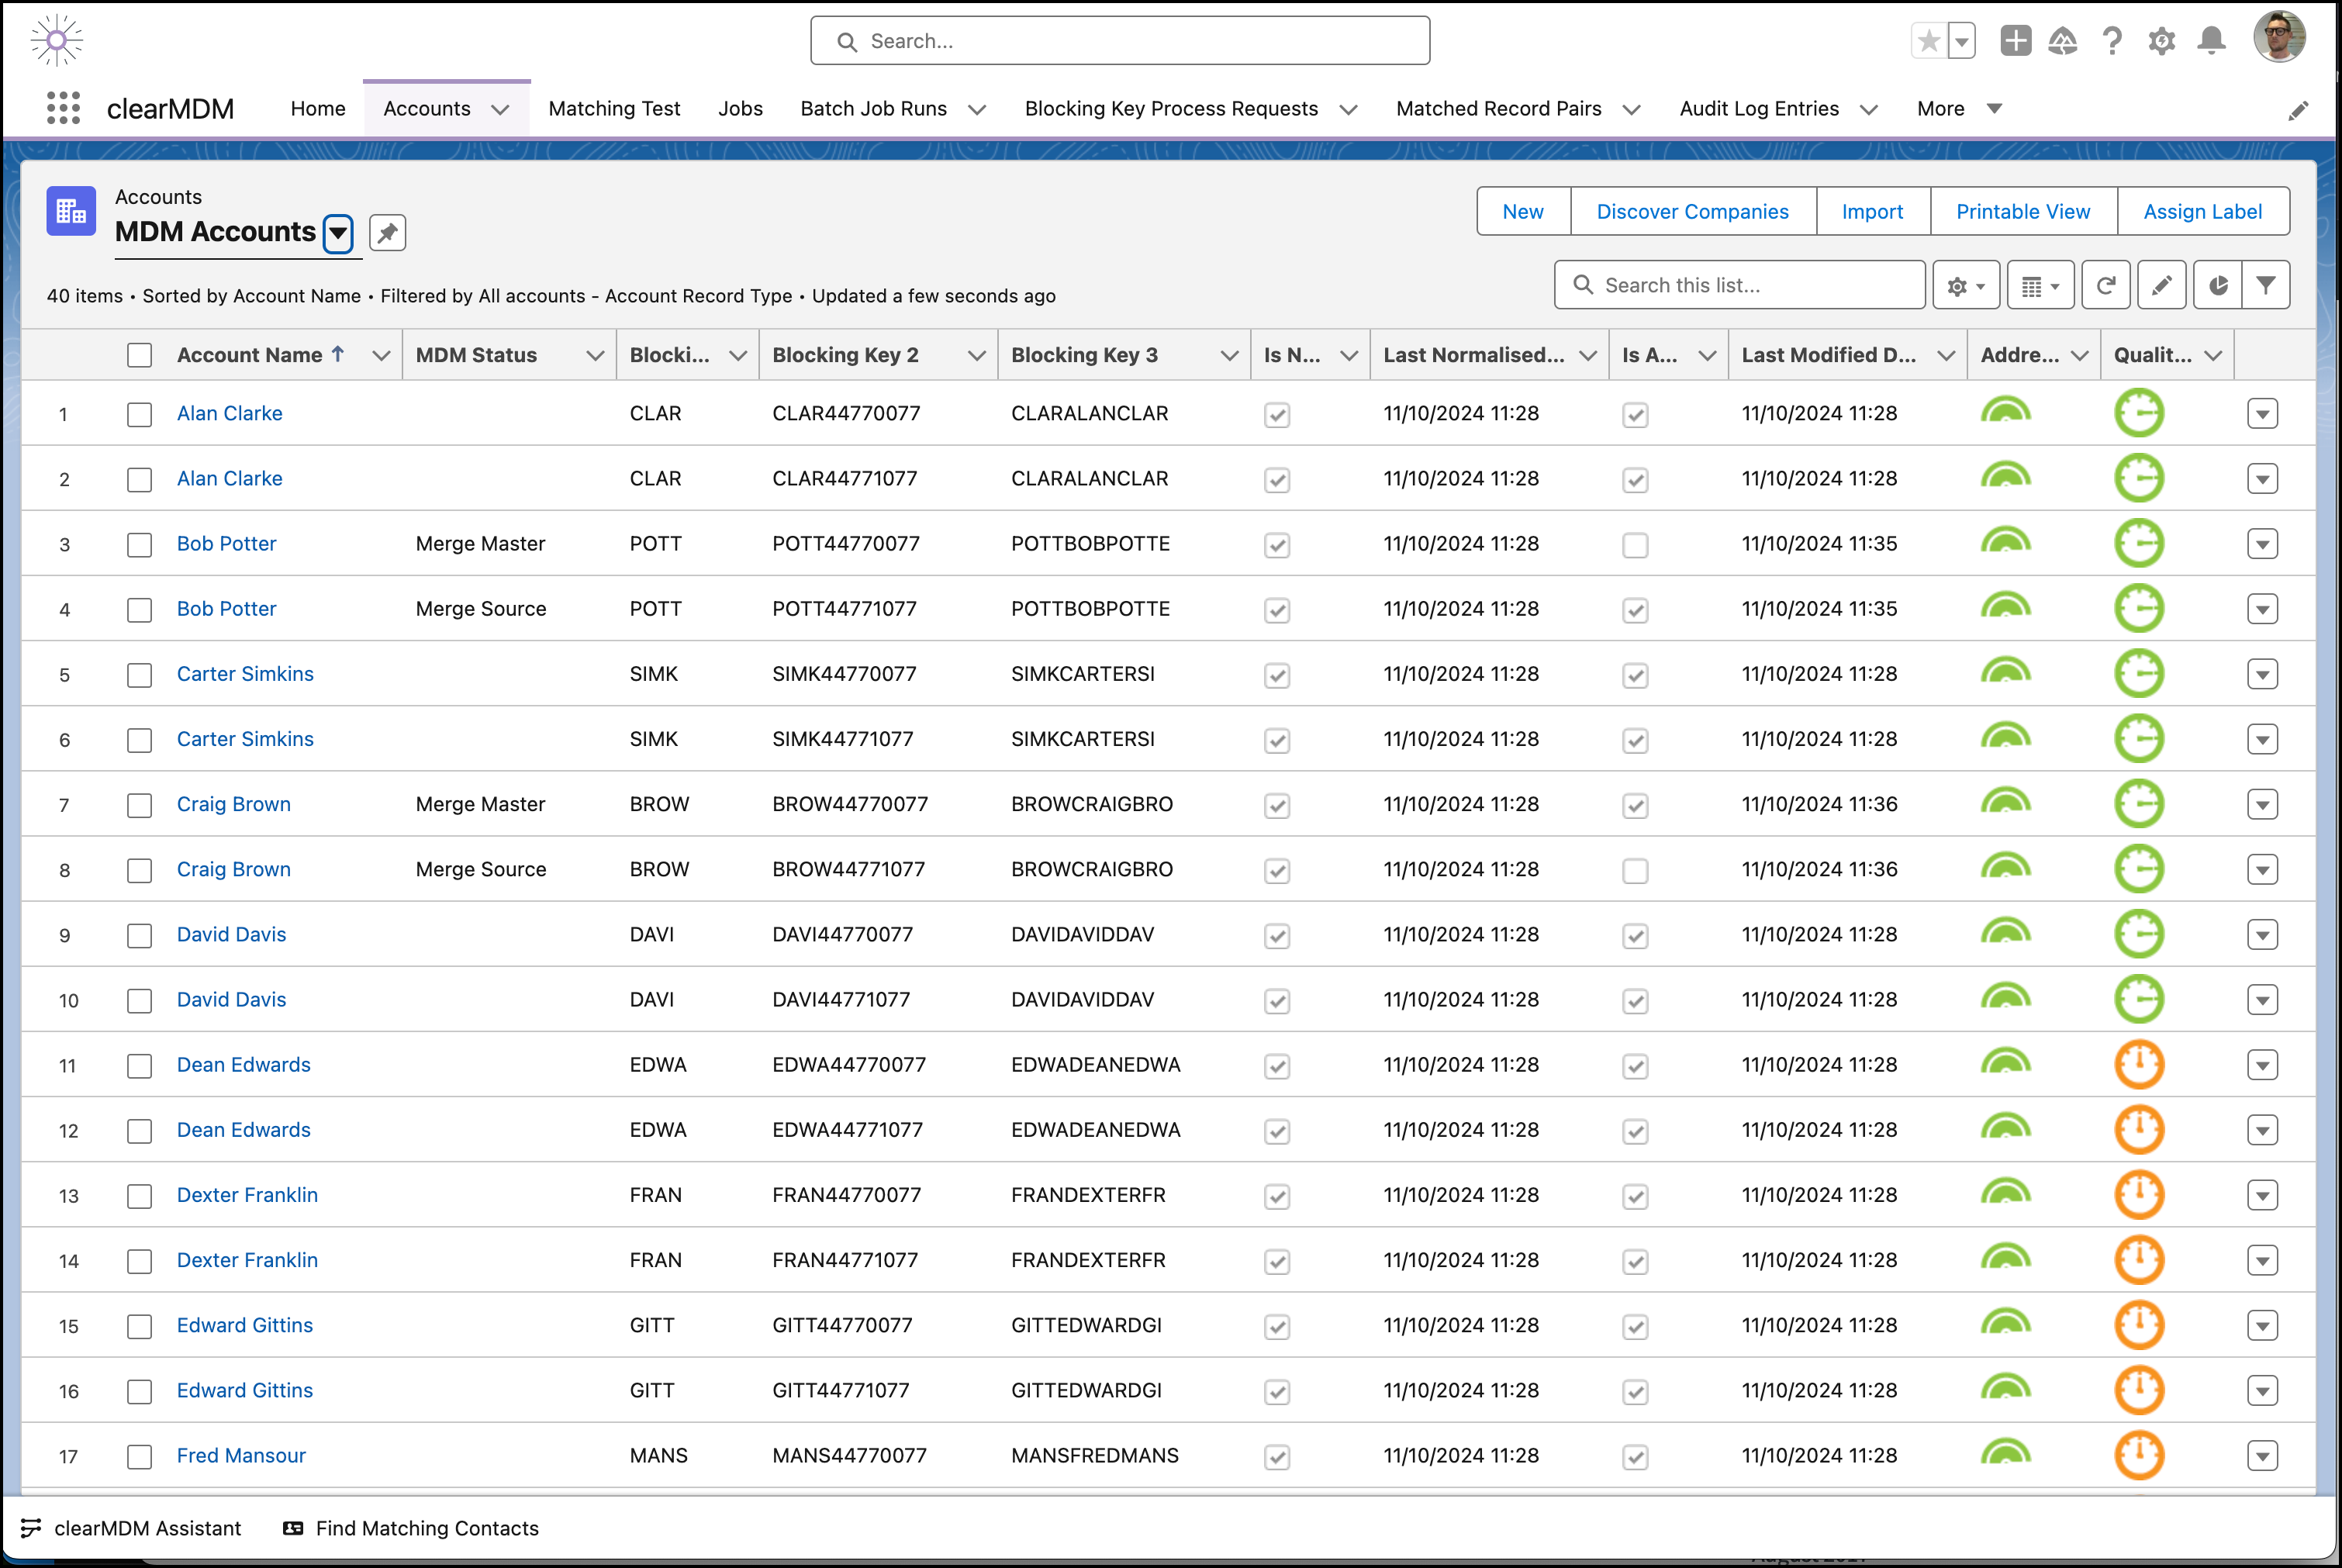Pin the MDM Accounts list view

(x=387, y=232)
